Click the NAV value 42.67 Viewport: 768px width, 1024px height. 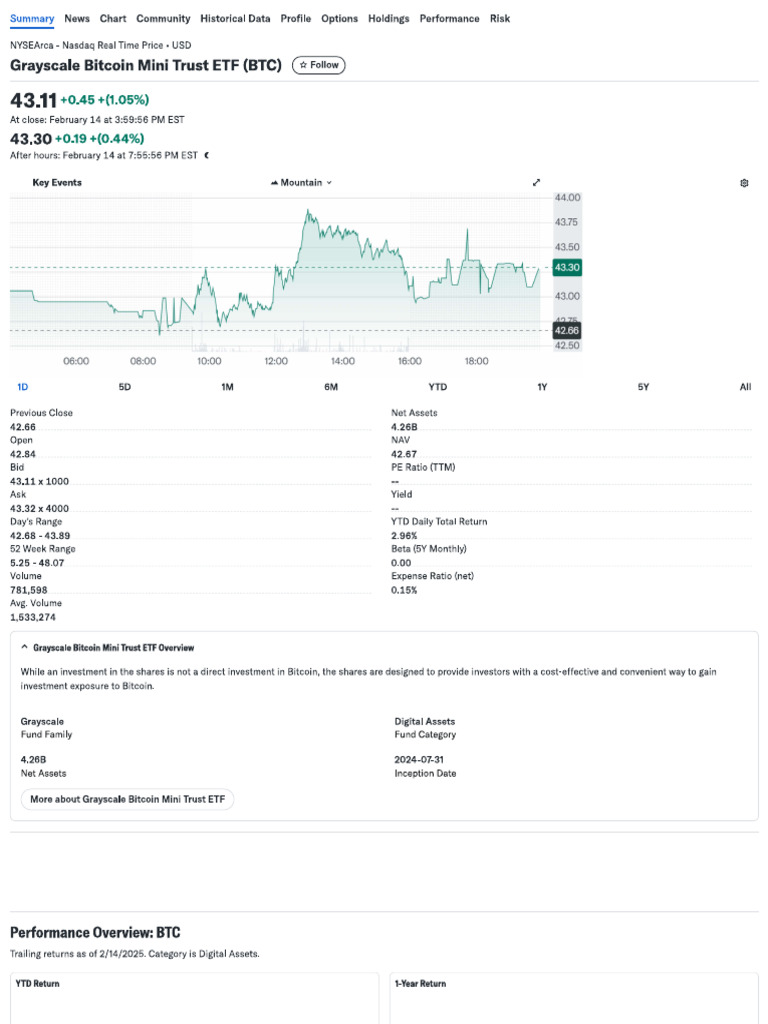[x=404, y=455]
